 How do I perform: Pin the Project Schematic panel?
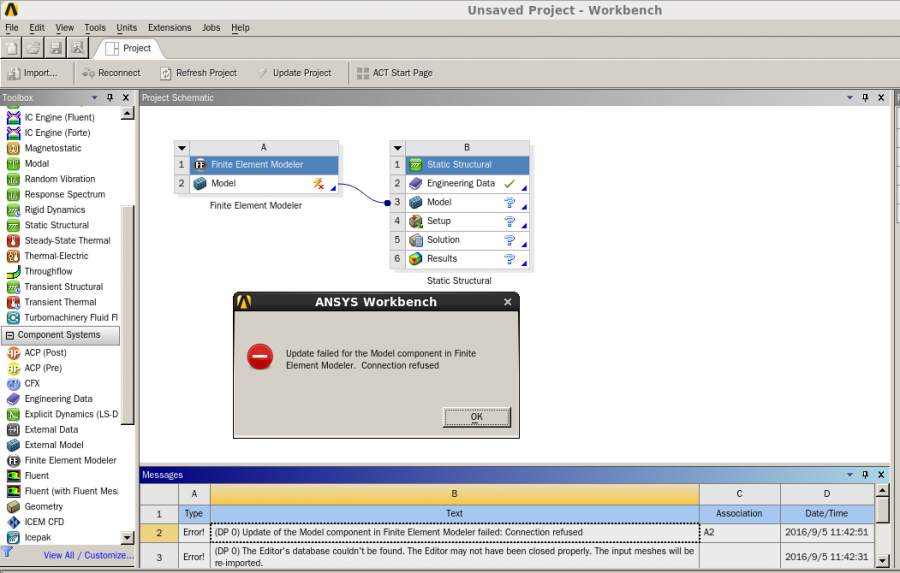point(866,98)
